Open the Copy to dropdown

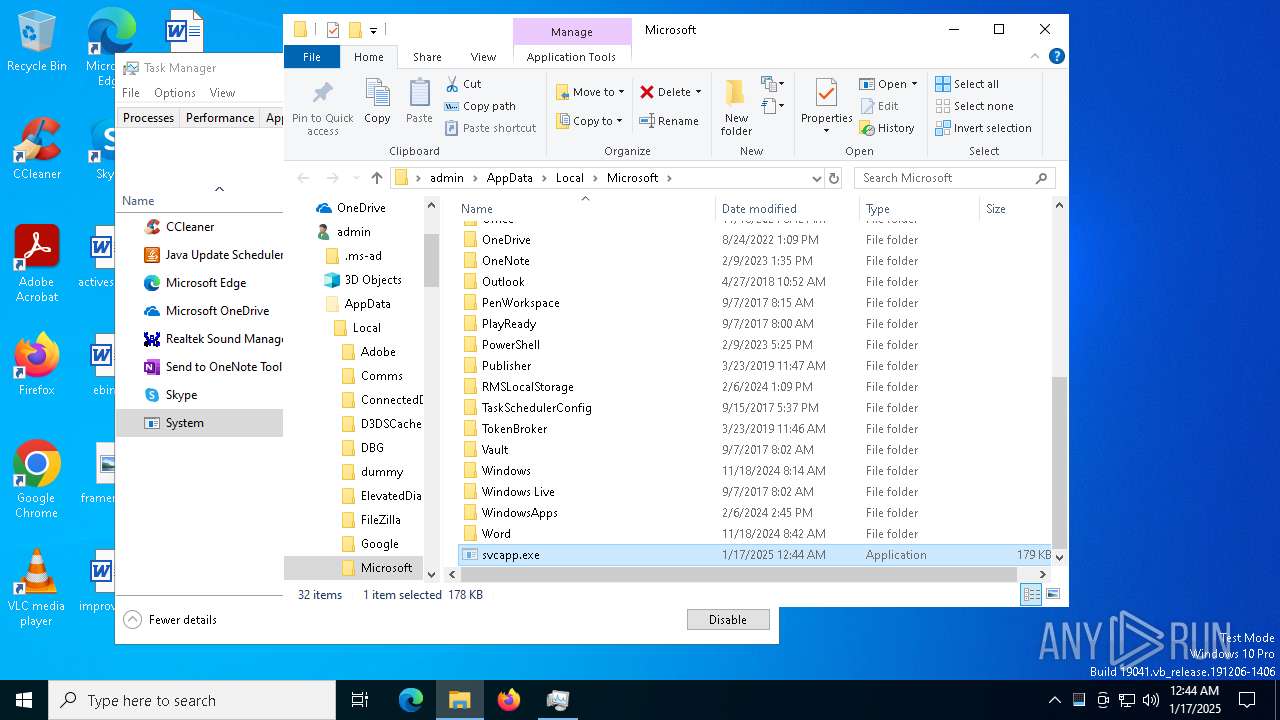[590, 121]
